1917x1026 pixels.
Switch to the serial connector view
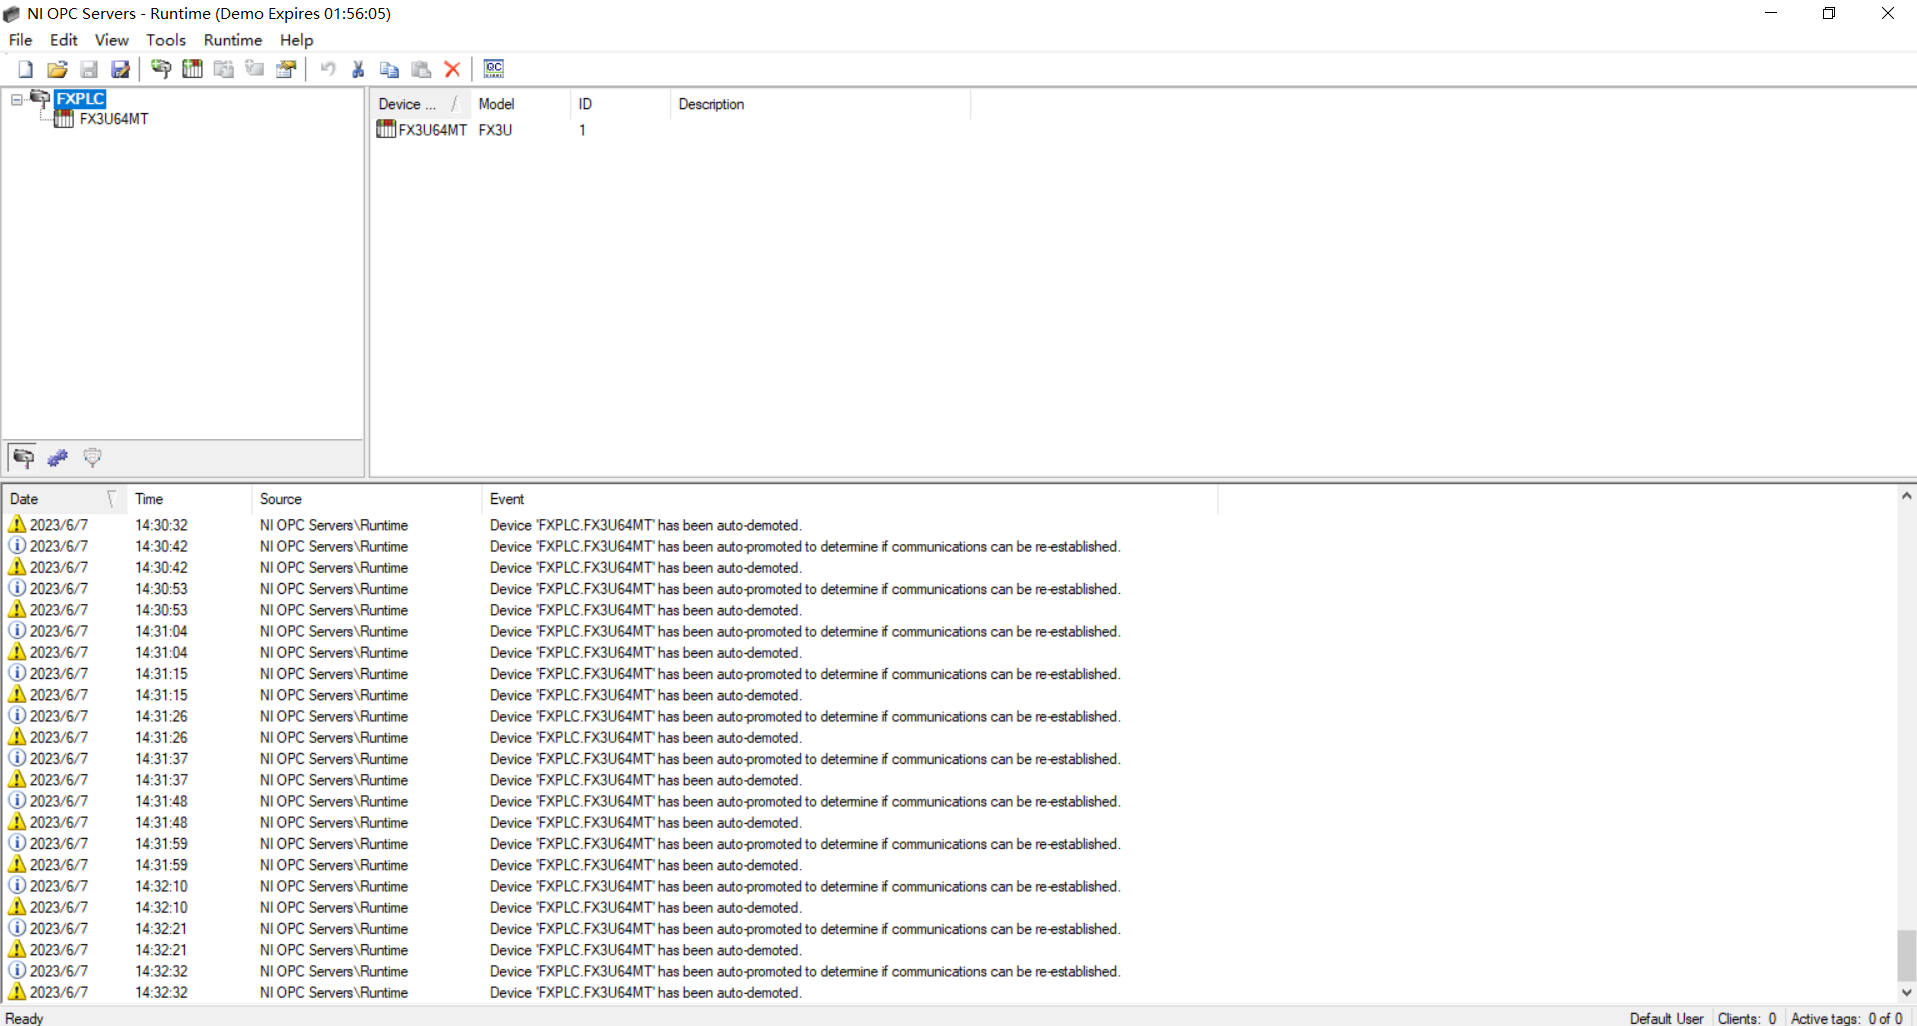pyautogui.click(x=92, y=458)
